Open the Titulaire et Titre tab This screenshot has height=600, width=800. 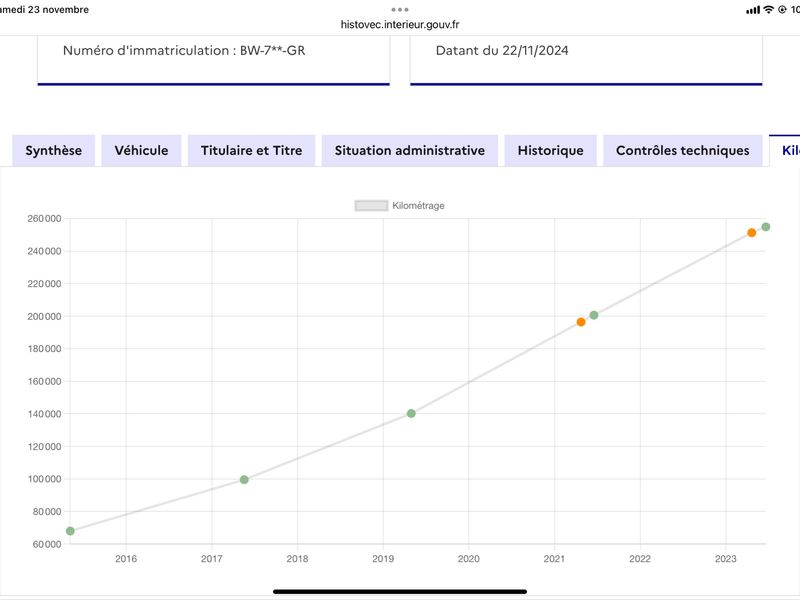click(252, 151)
